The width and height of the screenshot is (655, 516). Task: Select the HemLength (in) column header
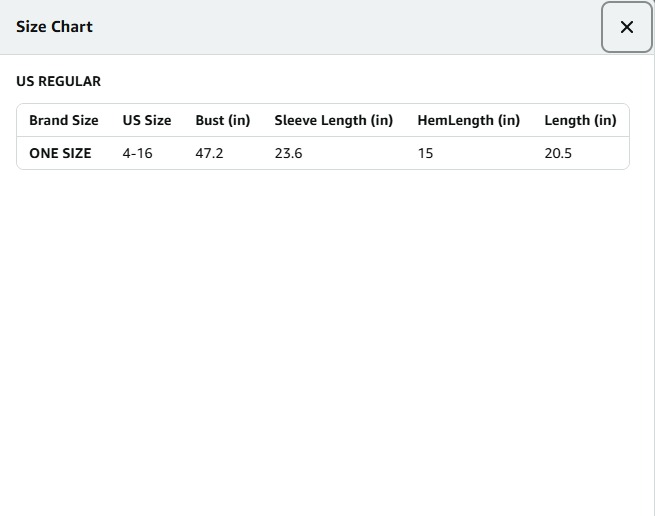pos(469,120)
